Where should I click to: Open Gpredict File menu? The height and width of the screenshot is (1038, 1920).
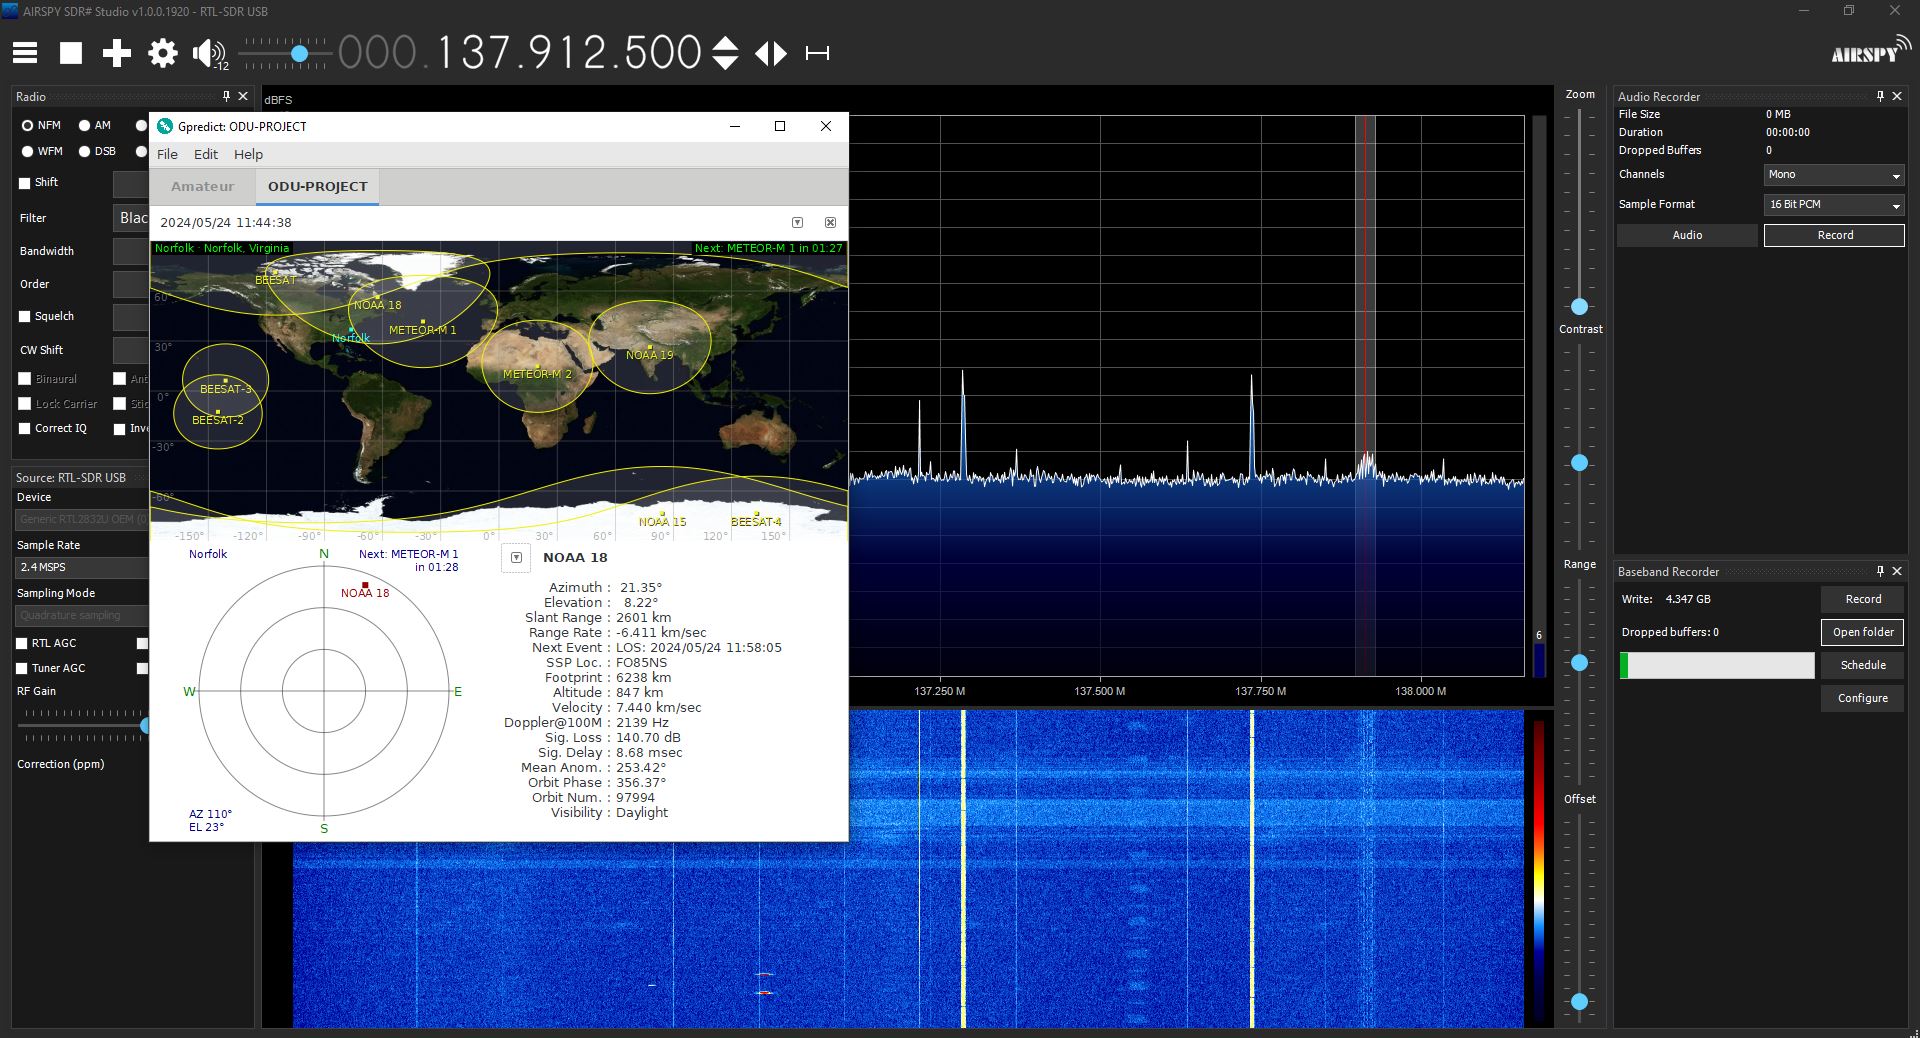167,154
